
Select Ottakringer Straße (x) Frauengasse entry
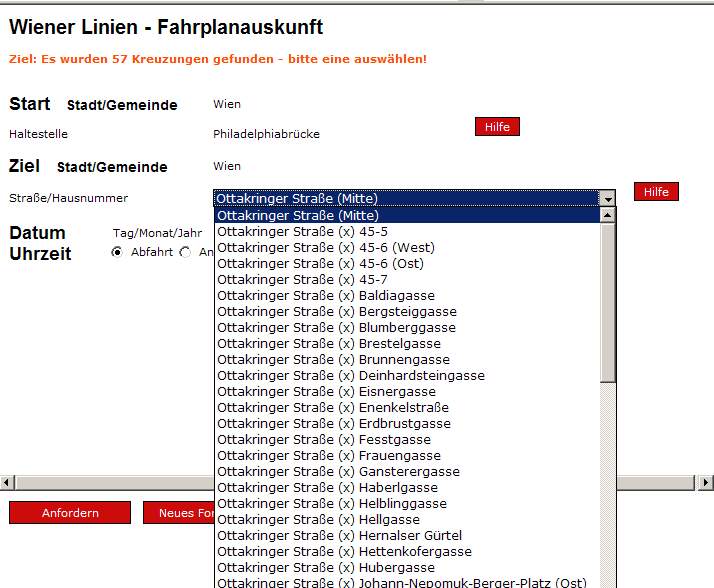click(x=329, y=455)
